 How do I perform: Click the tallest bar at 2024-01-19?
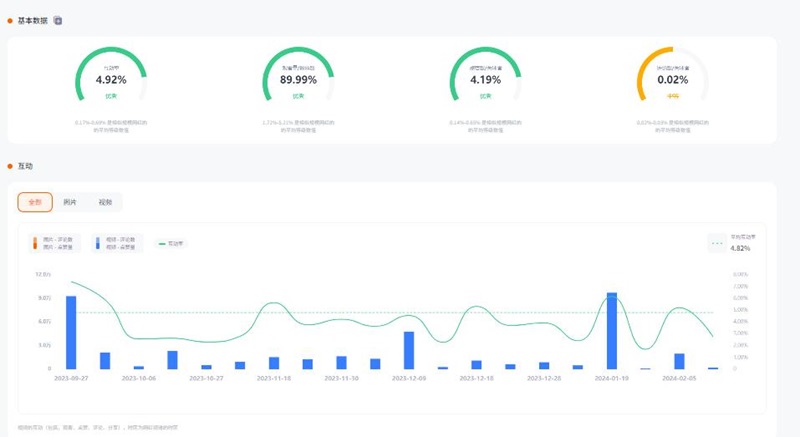pyautogui.click(x=612, y=331)
